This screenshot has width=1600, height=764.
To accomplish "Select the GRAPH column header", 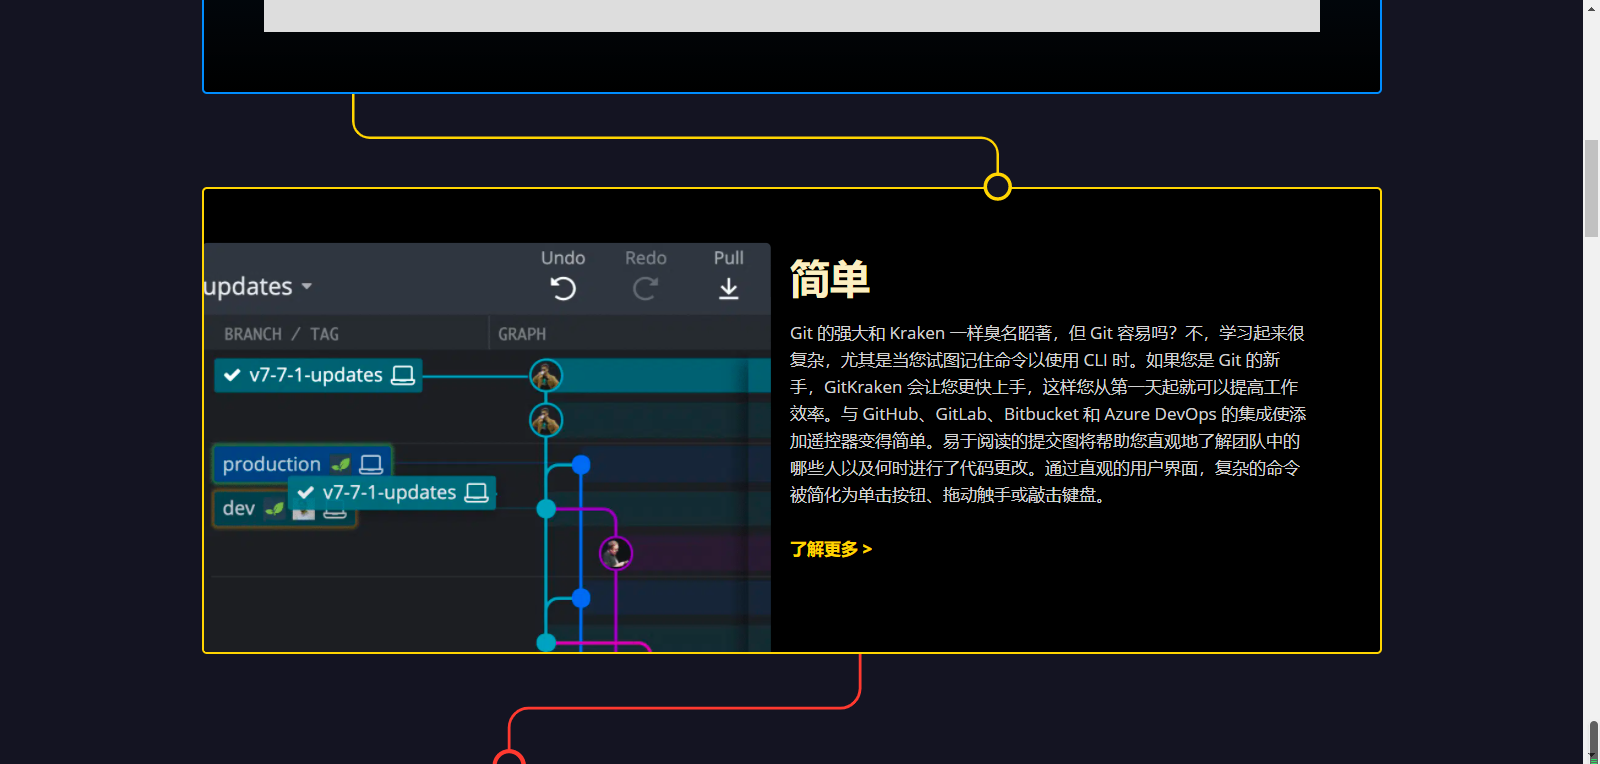I will 522,334.
